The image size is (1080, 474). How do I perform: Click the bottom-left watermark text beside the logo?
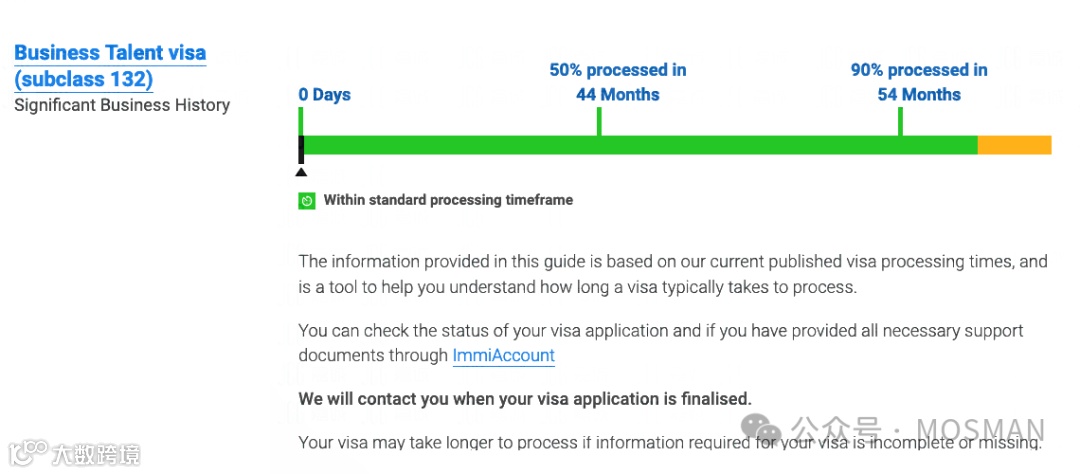[x=96, y=454]
